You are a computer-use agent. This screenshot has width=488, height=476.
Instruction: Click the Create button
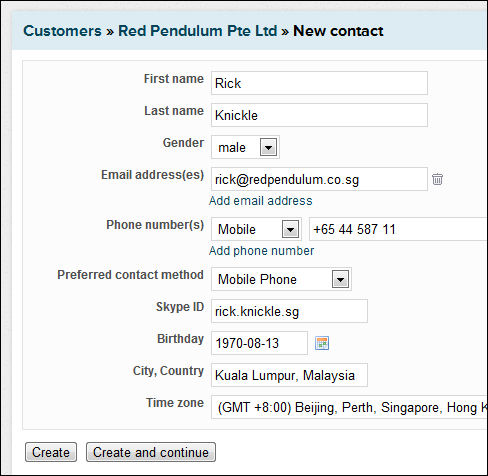(51, 452)
